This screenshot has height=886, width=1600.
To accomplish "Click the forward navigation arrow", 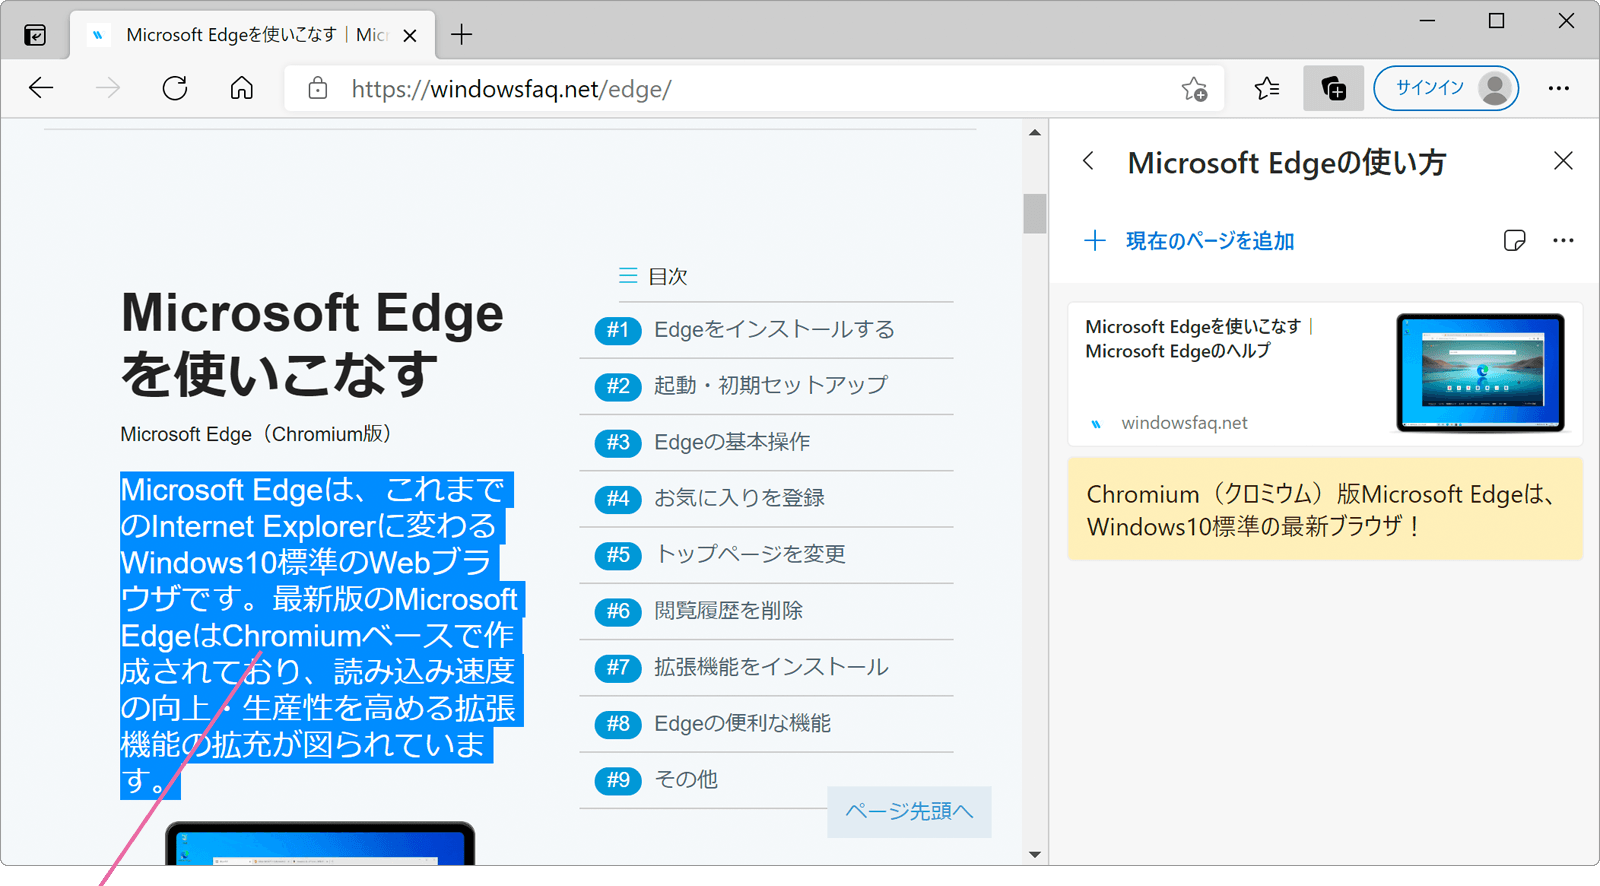I will point(108,88).
